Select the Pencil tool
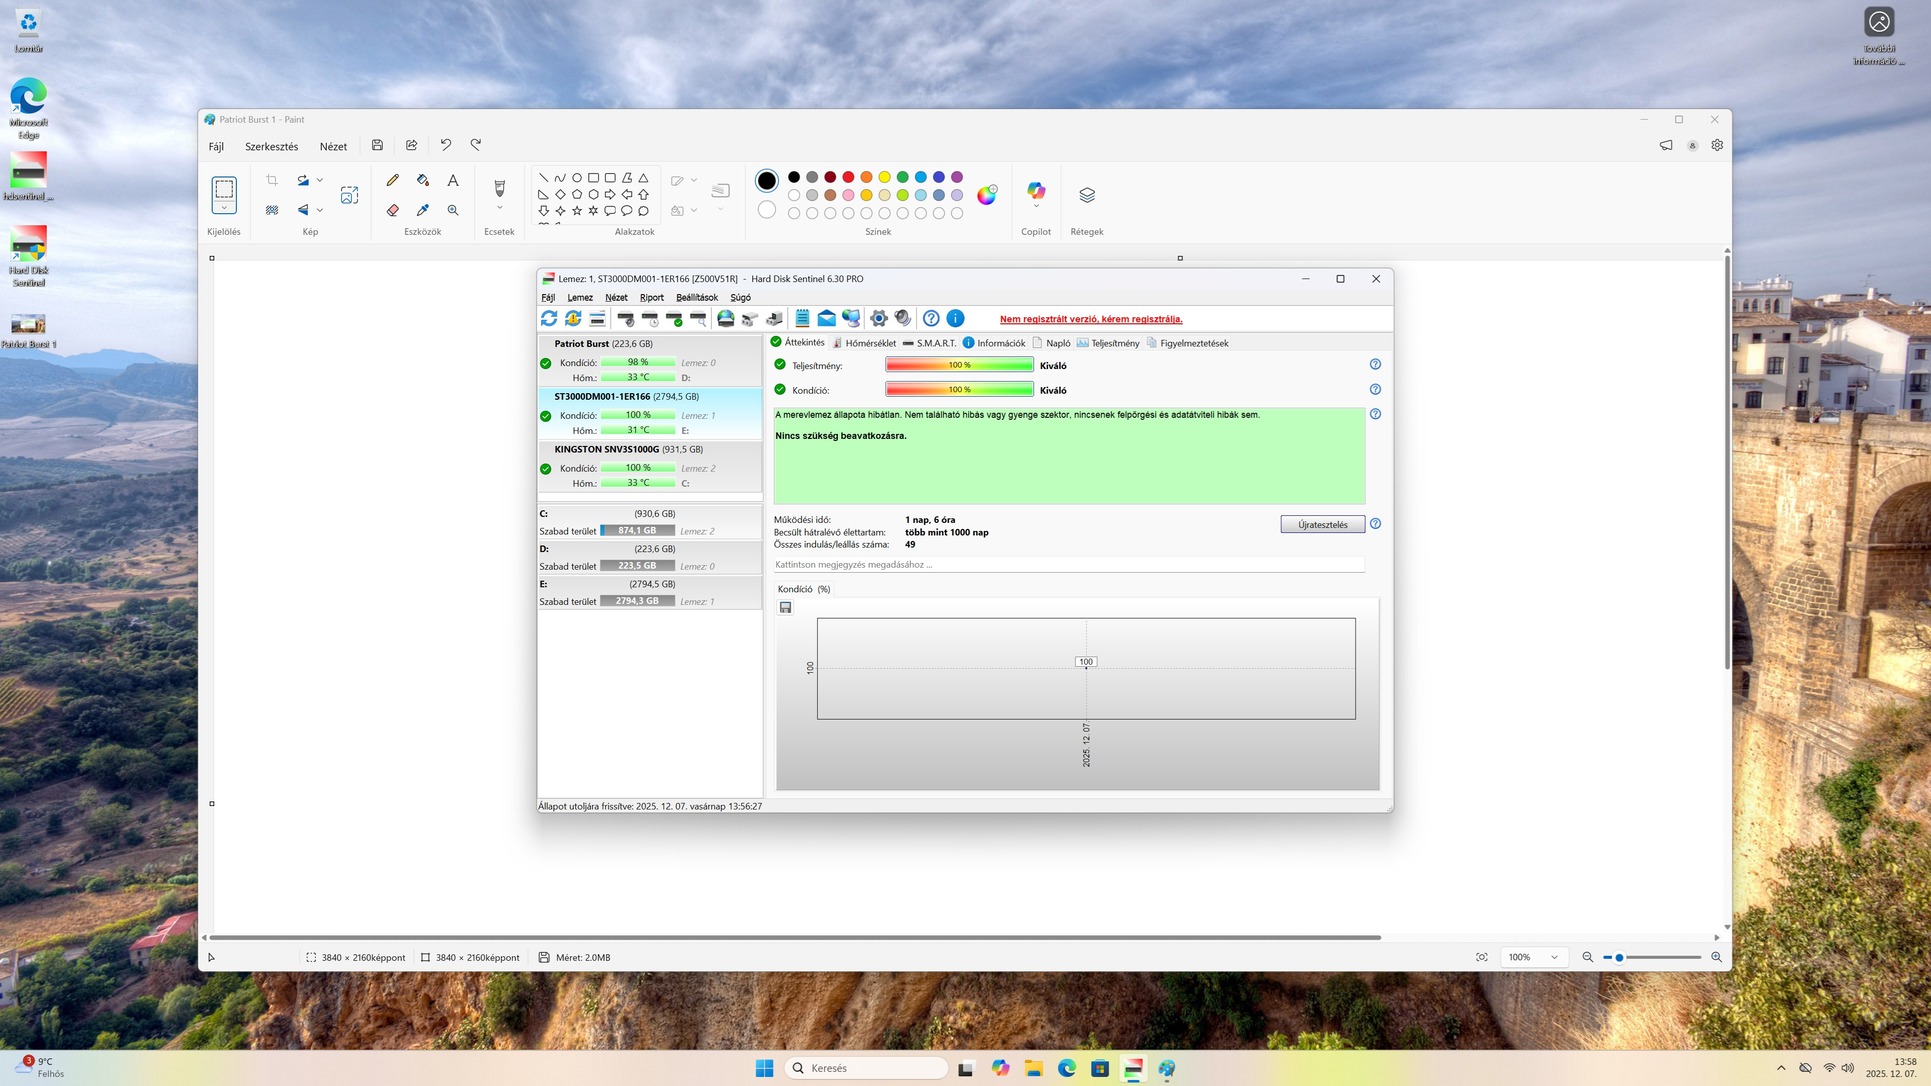The height and width of the screenshot is (1086, 1931). (x=392, y=180)
